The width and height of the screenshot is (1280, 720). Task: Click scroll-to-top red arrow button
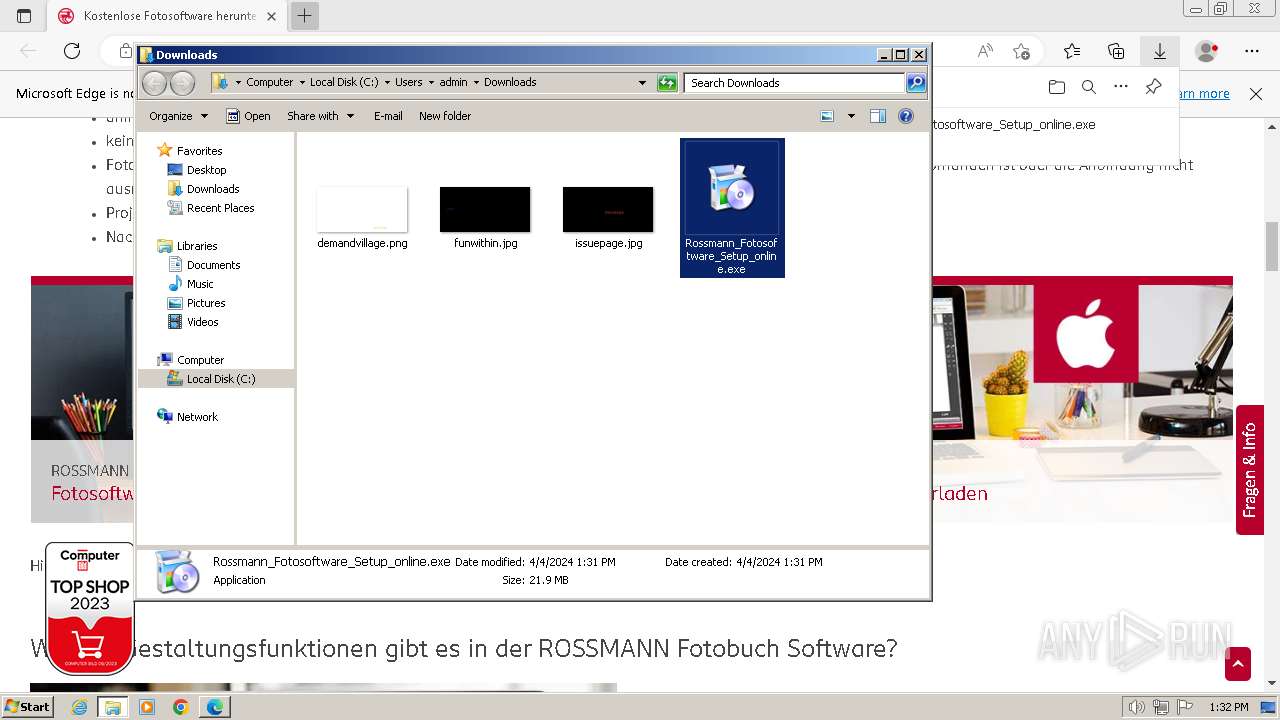1238,664
